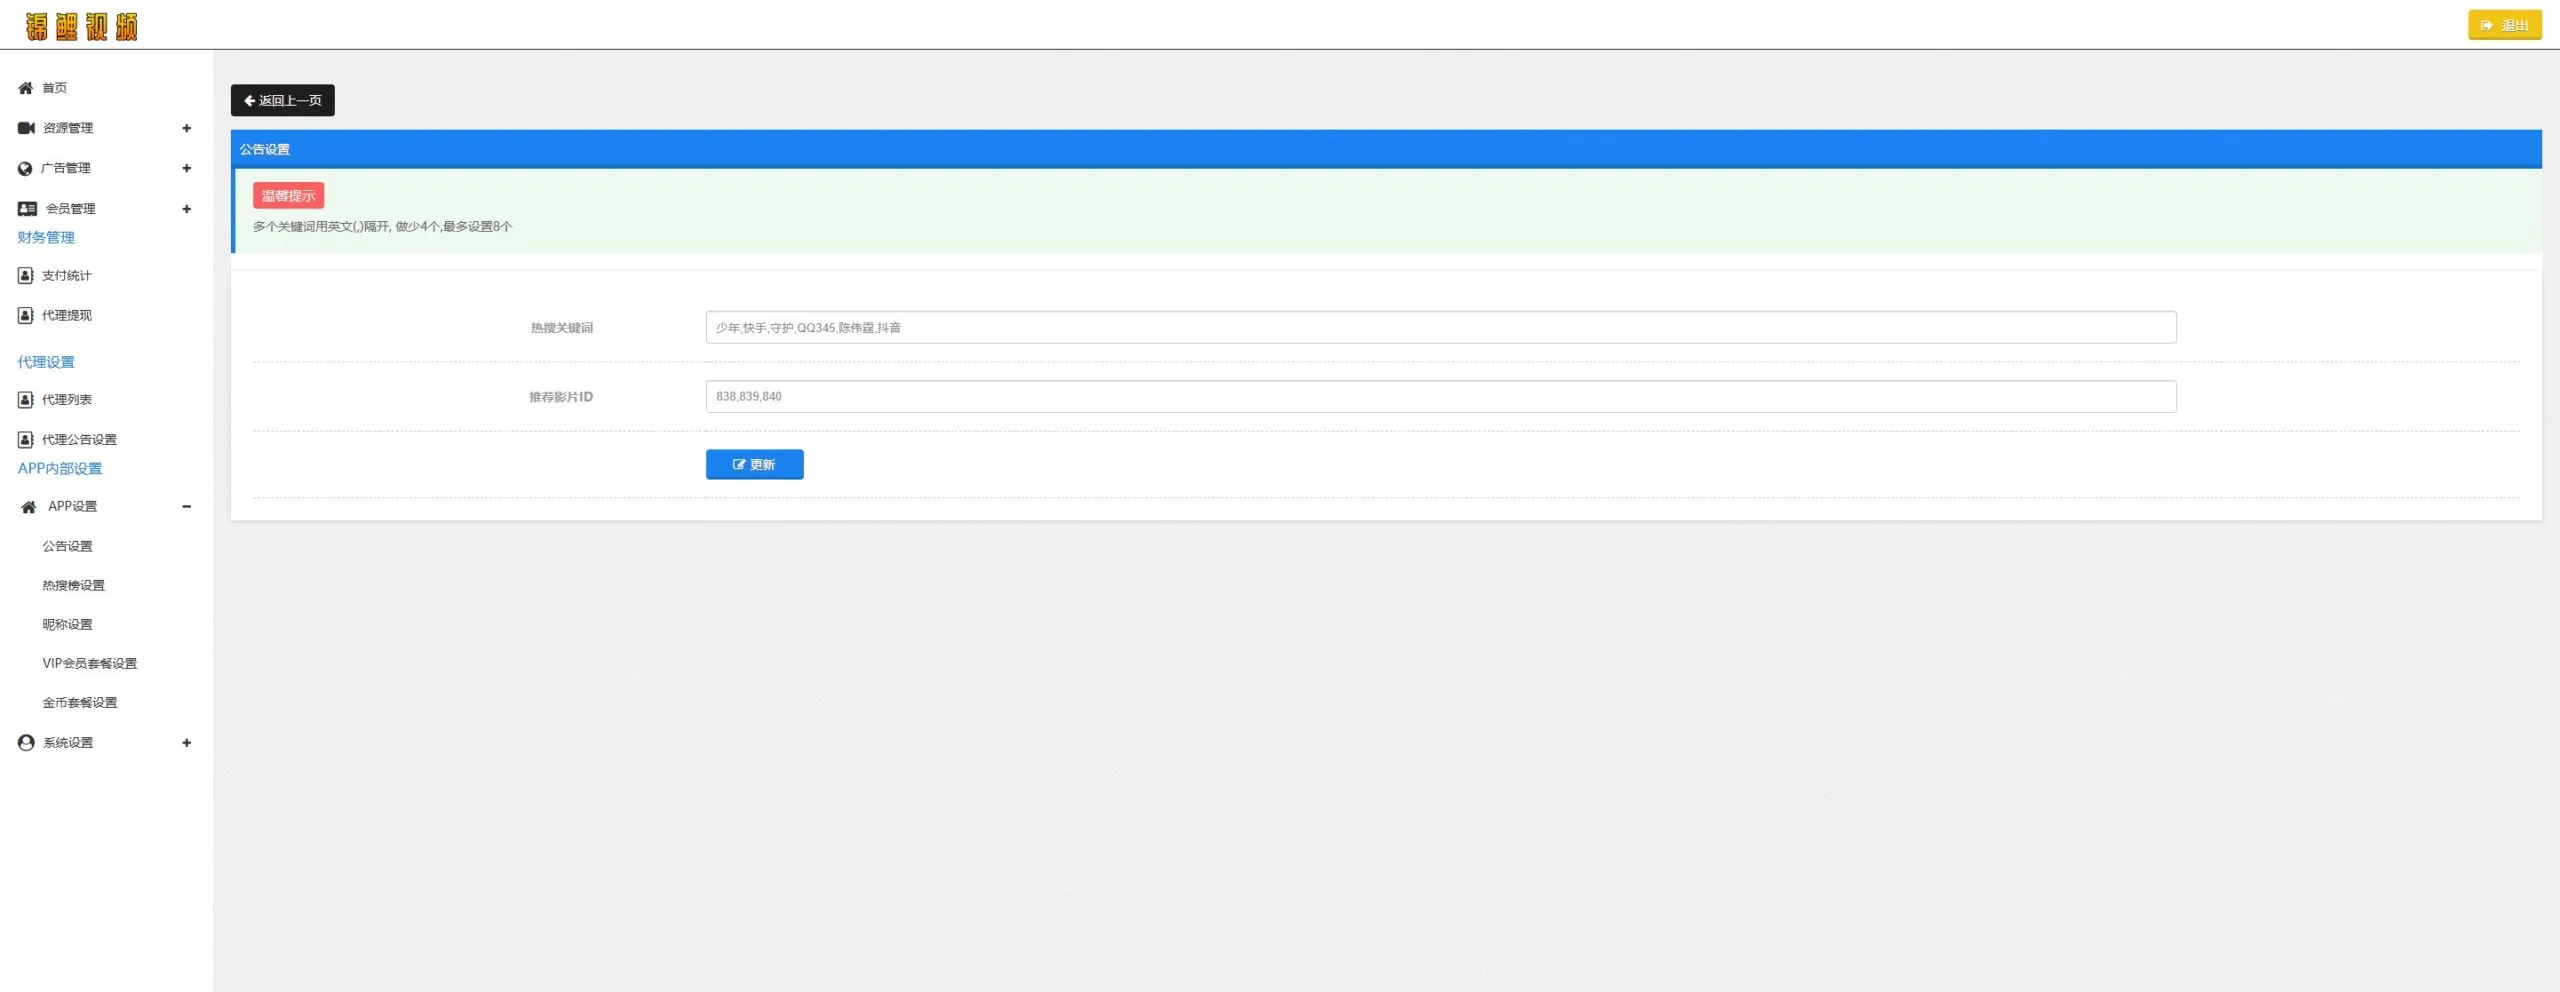Open 代理列表 in the sidebar
Screen dimensions: 2560x992
[x=67, y=400]
